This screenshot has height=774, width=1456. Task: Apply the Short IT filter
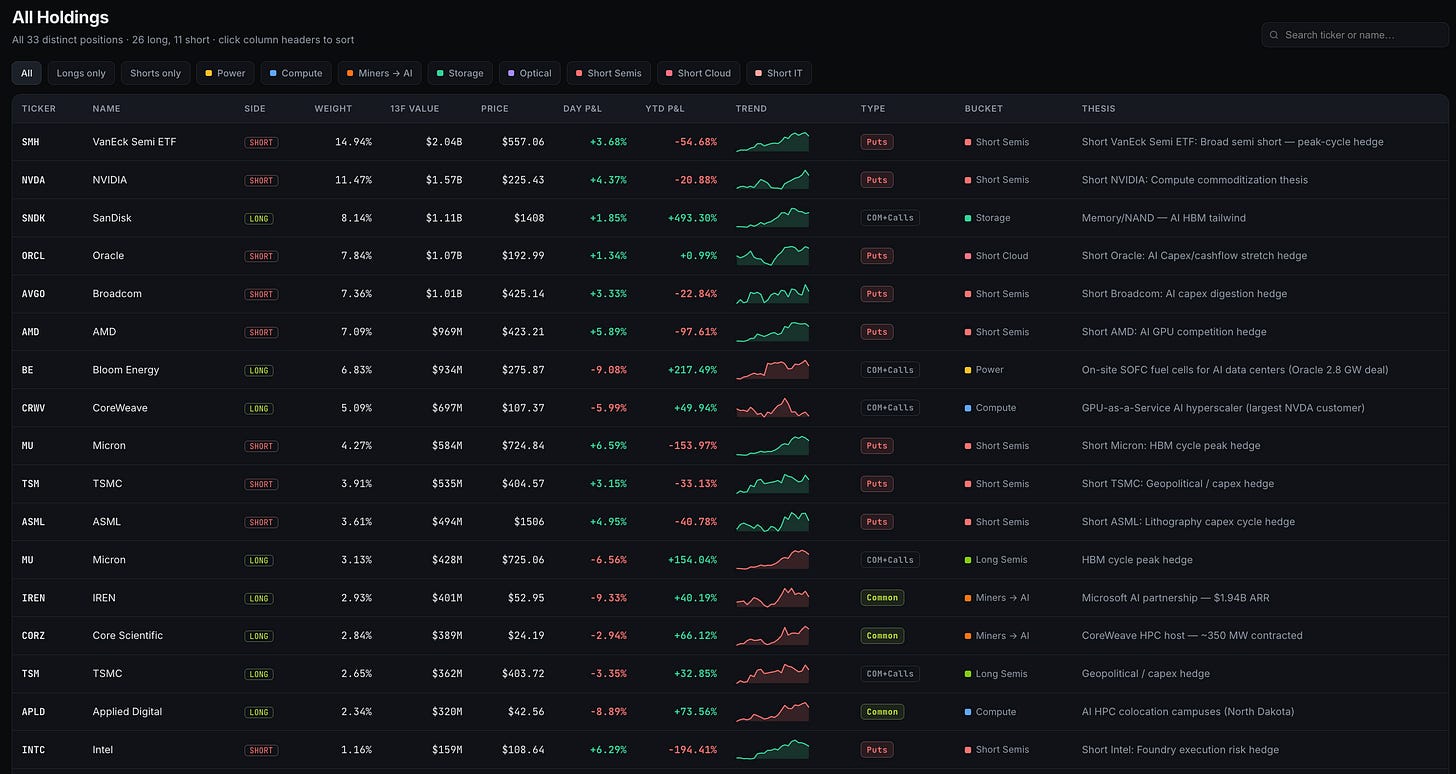tap(779, 73)
